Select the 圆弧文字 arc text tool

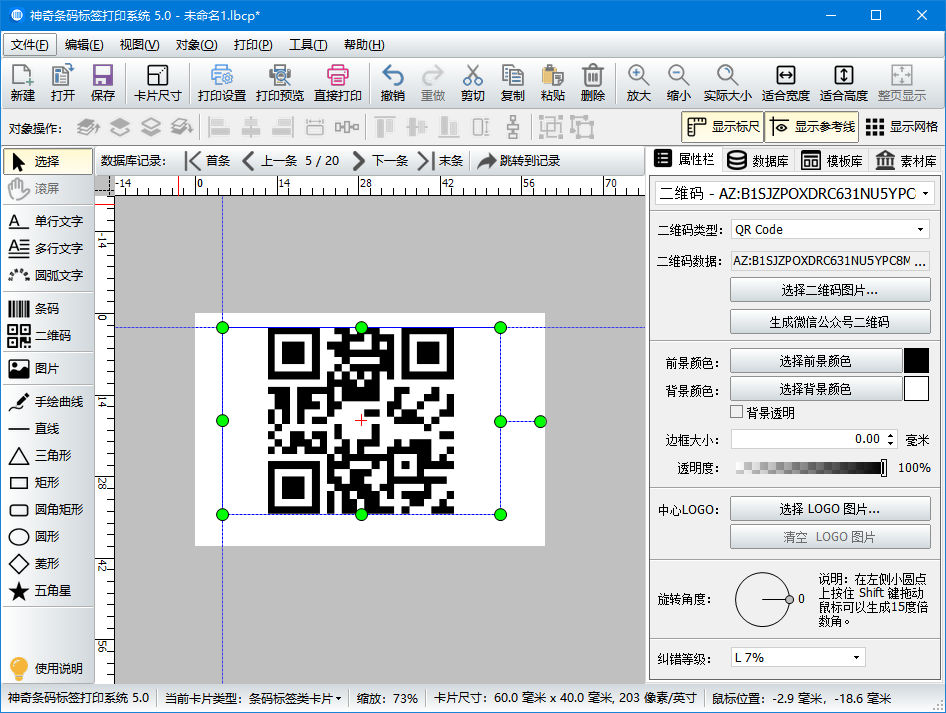tap(47, 275)
